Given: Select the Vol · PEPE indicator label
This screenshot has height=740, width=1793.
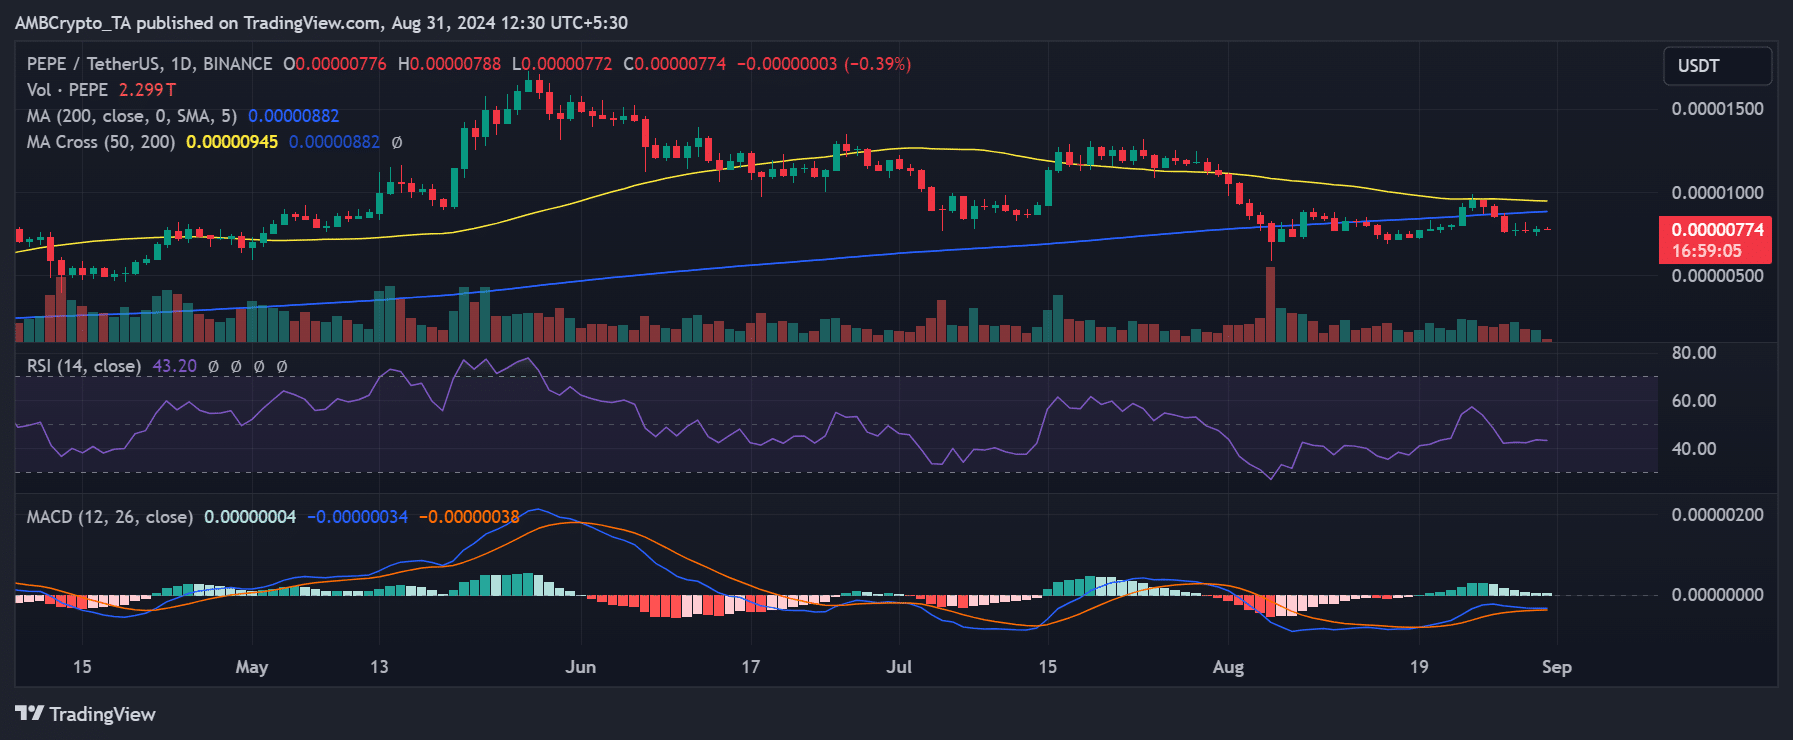Looking at the screenshot, I should pos(67,90).
